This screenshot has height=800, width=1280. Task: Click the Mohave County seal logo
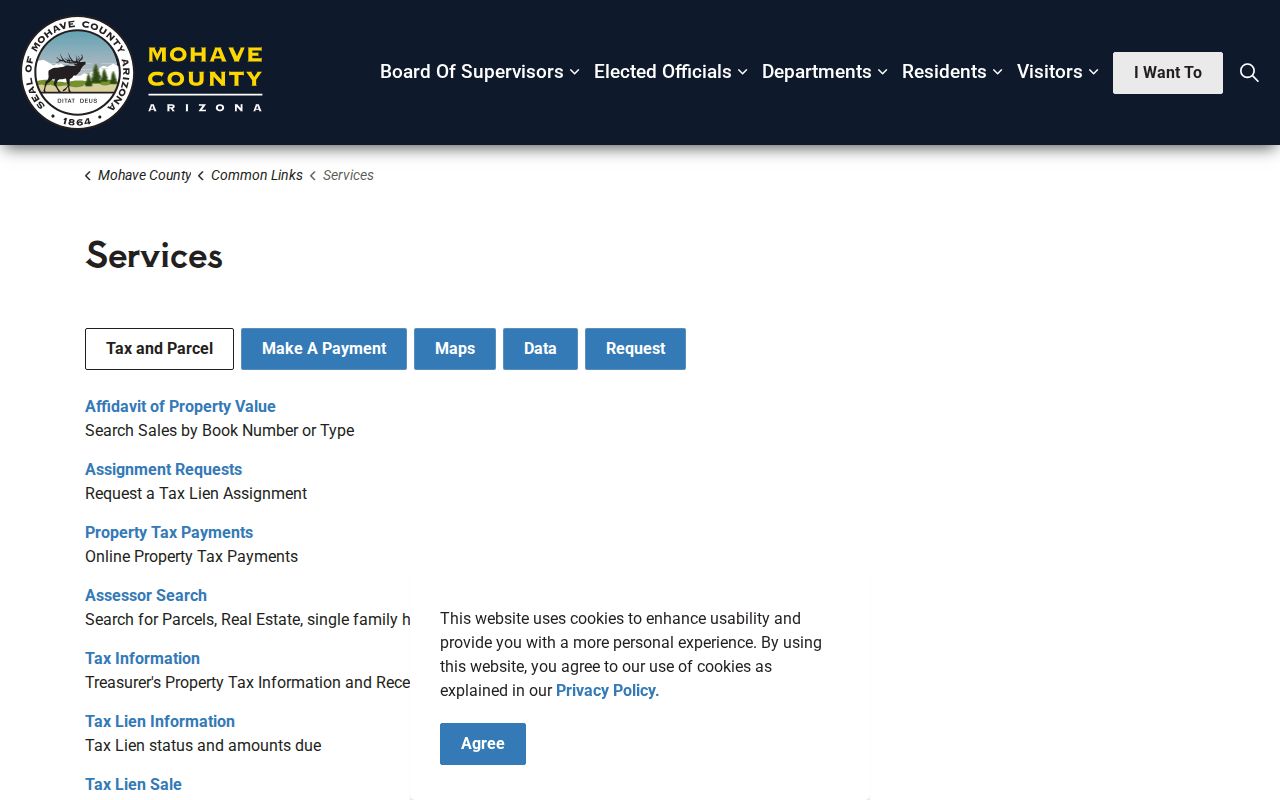(x=77, y=73)
